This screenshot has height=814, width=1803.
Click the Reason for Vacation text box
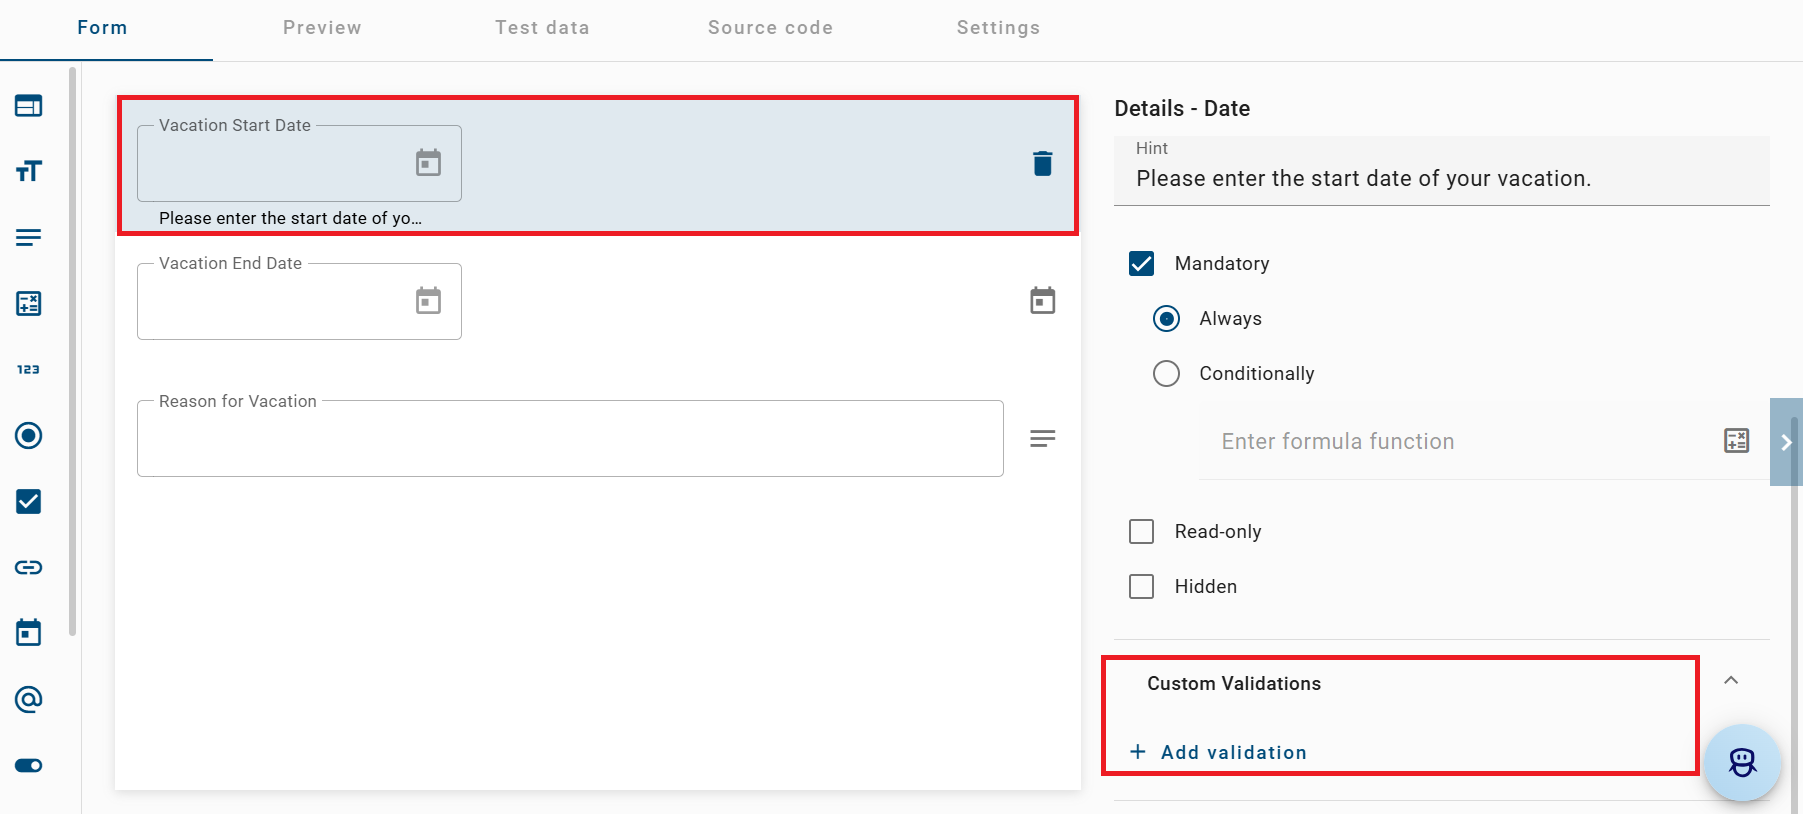tap(570, 438)
